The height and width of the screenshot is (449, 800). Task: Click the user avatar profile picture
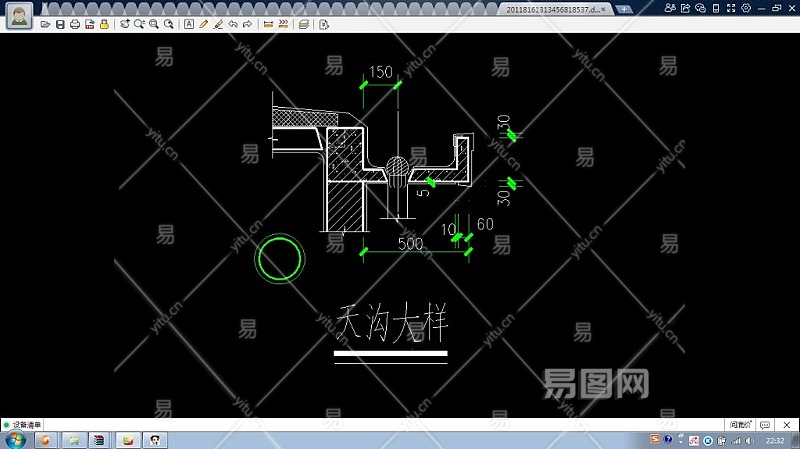click(x=19, y=15)
